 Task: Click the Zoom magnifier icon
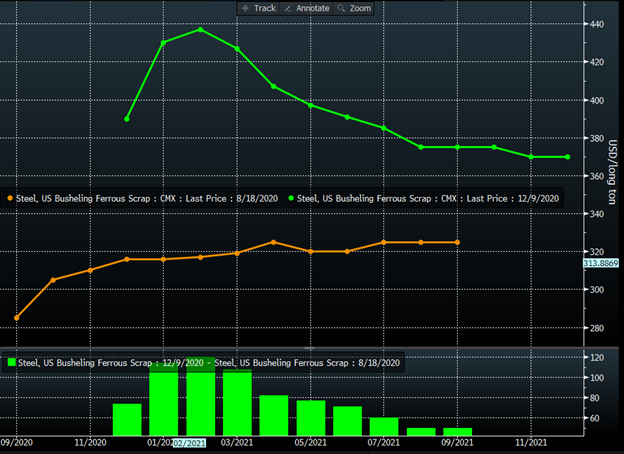(x=341, y=8)
